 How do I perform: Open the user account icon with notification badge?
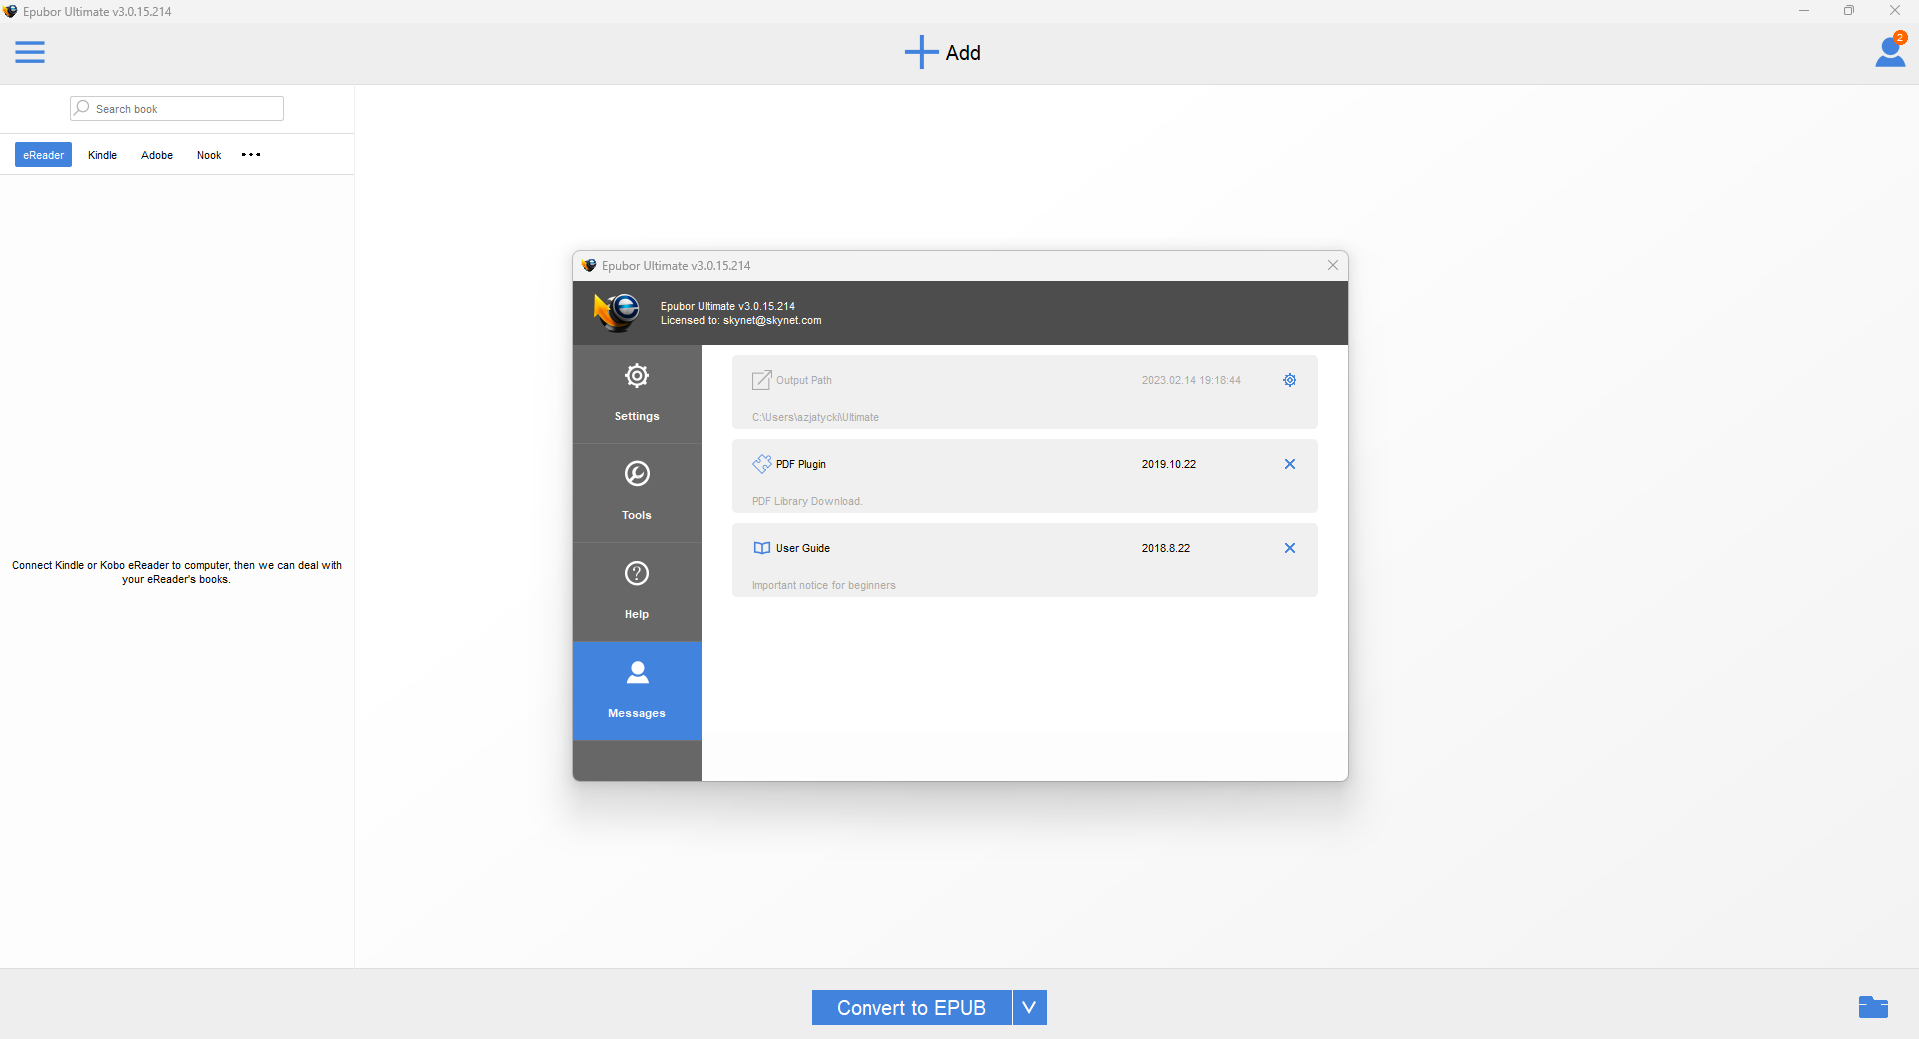[1890, 50]
